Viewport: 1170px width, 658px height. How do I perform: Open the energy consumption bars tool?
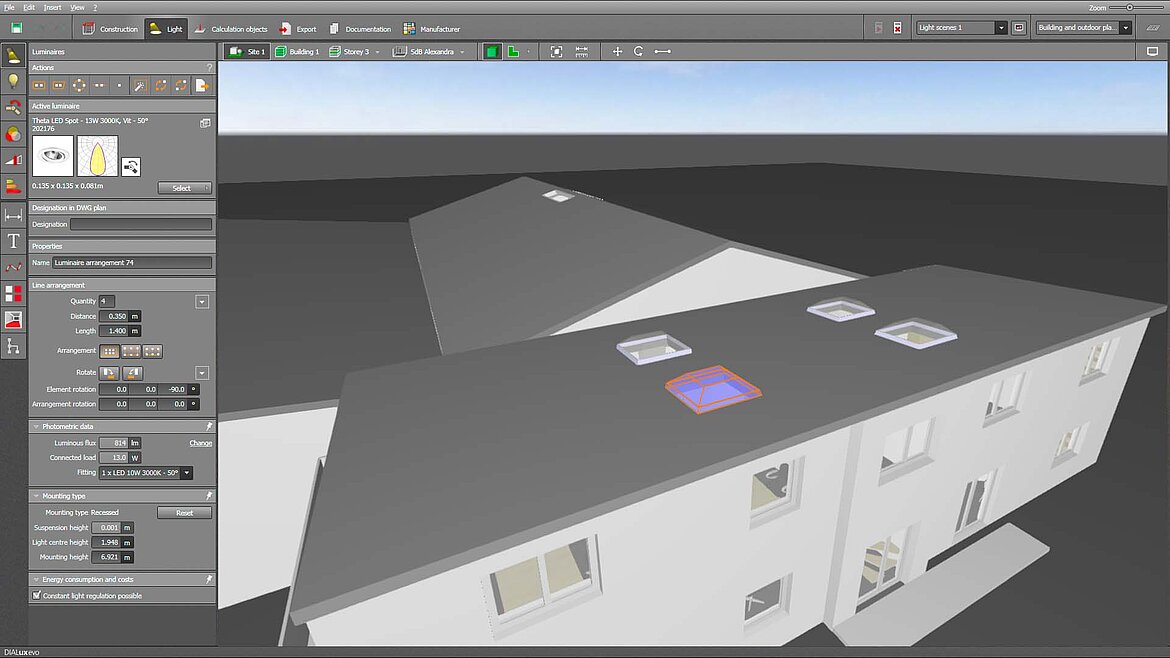pyautogui.click(x=13, y=187)
